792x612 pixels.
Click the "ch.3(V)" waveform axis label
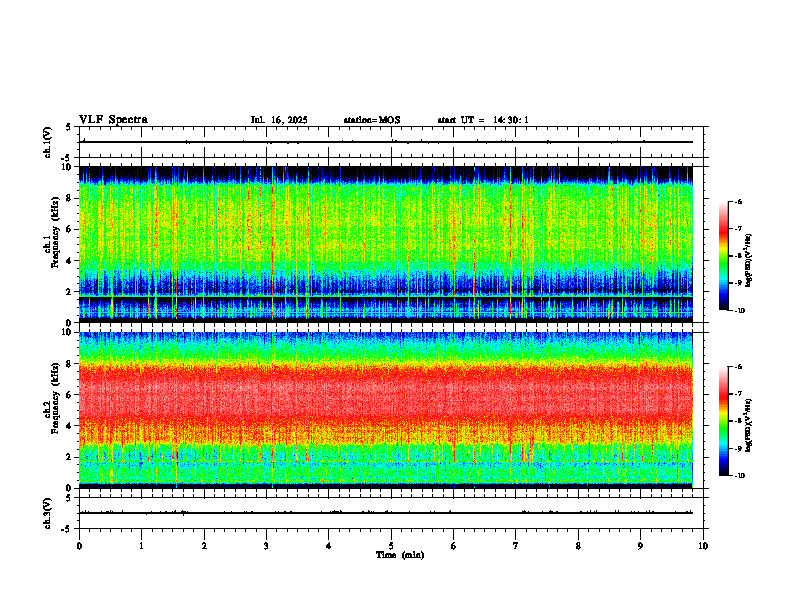tap(47, 513)
